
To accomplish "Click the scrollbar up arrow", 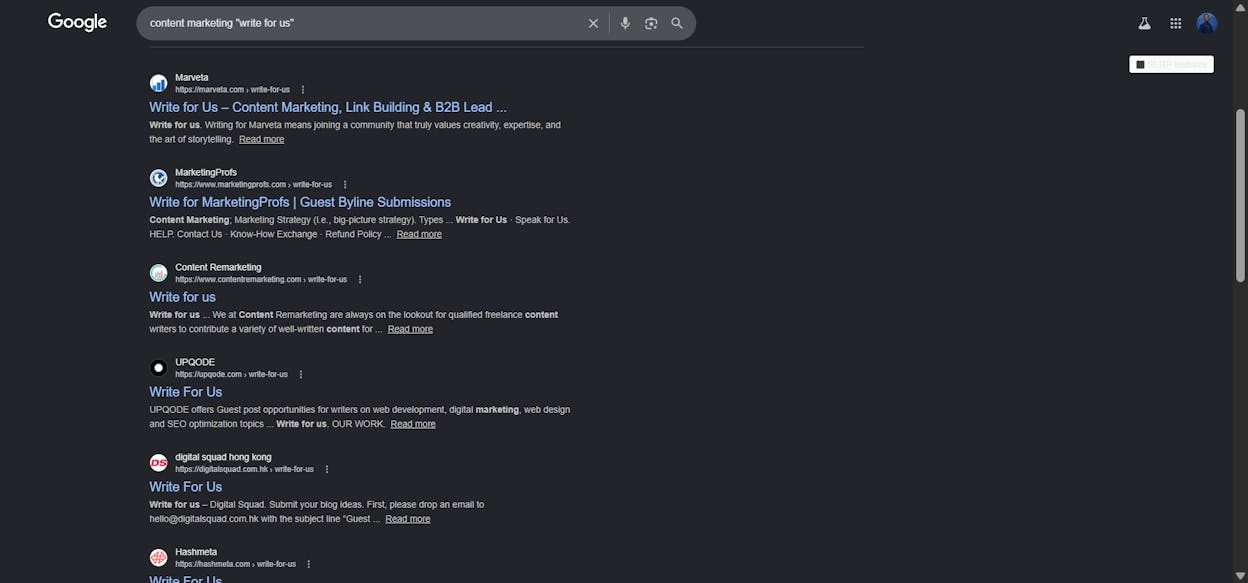I will click(1241, 6).
